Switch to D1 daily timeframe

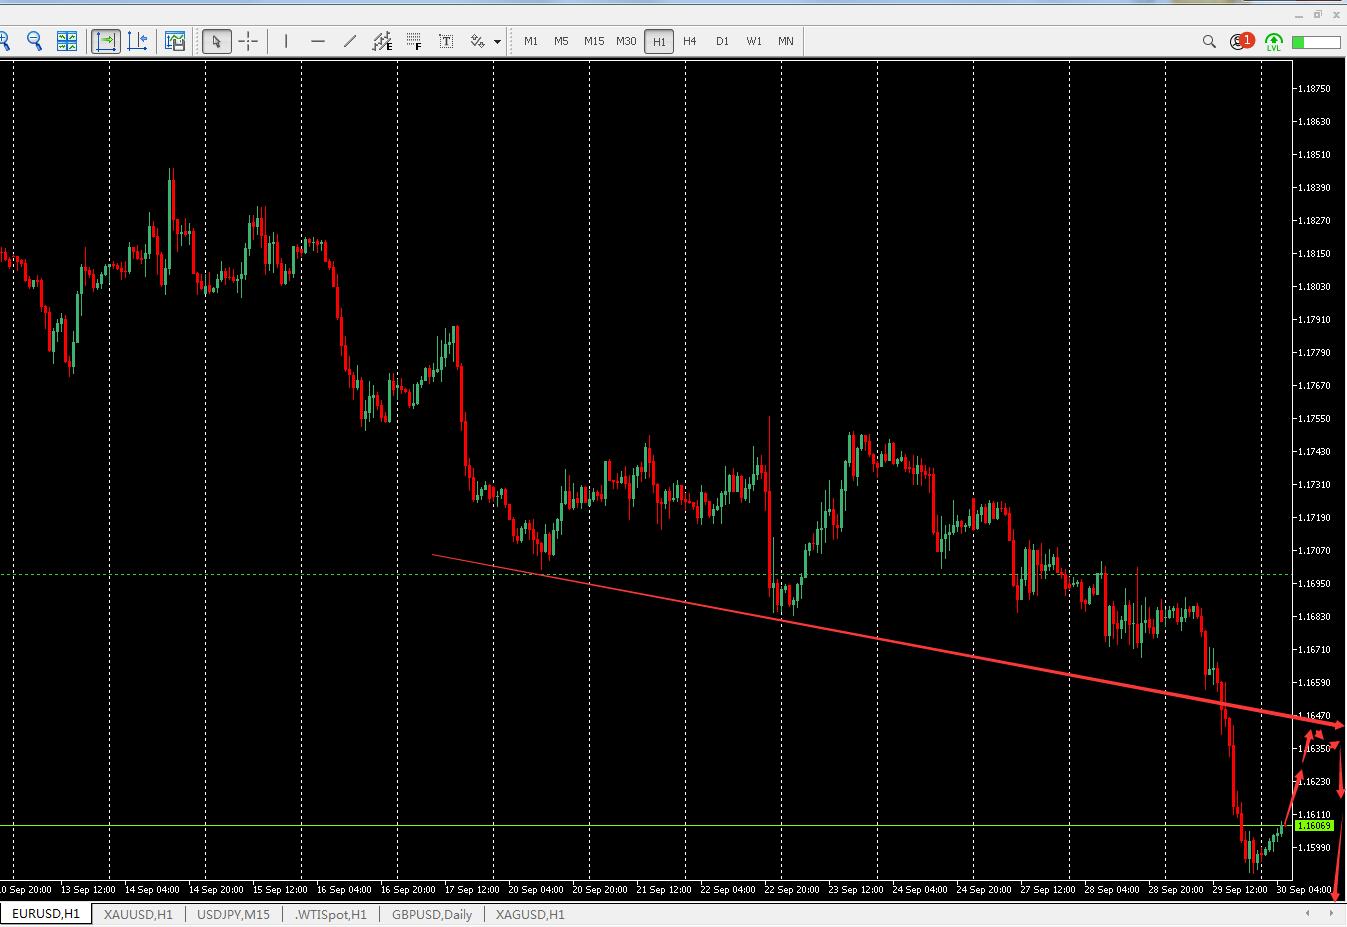(722, 41)
